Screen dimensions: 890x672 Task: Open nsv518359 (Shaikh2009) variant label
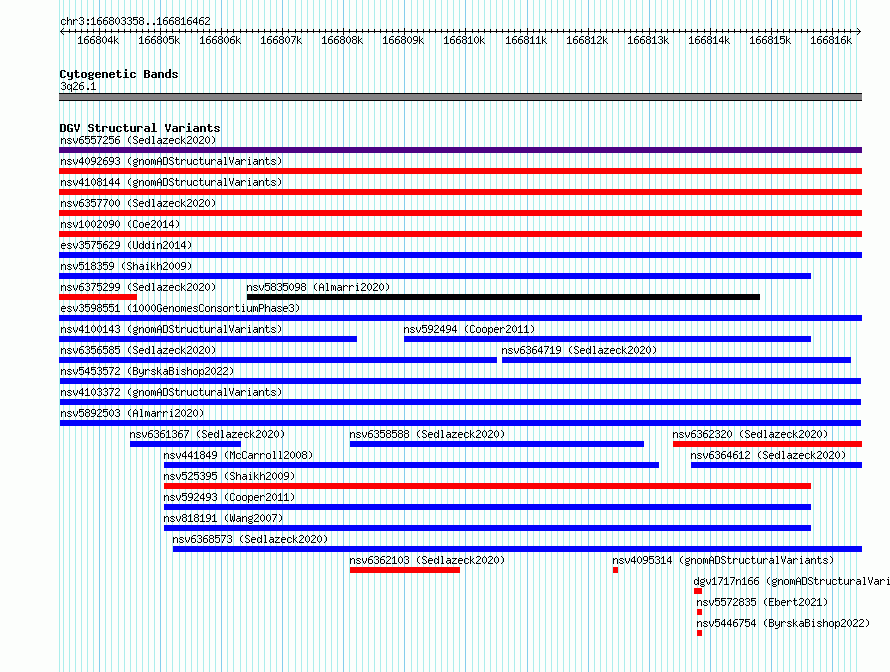pyautogui.click(x=126, y=266)
